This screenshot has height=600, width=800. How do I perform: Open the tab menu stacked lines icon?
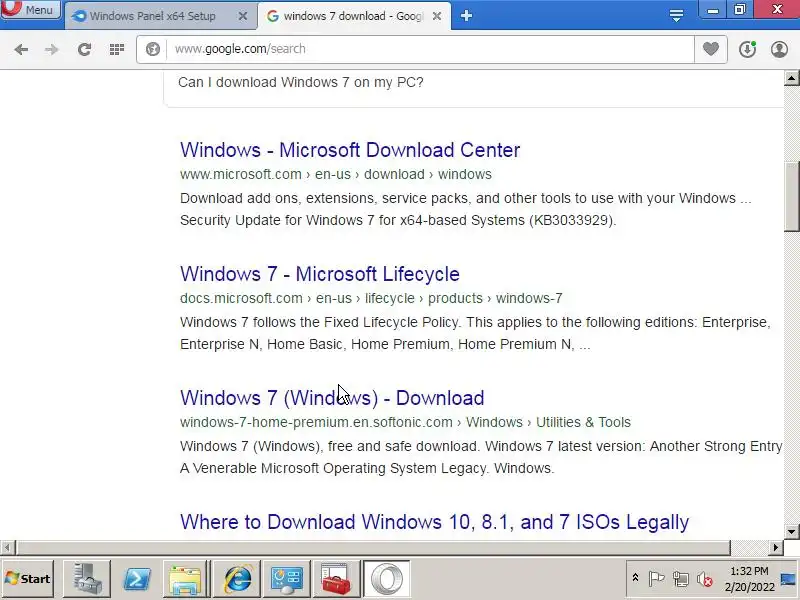tap(676, 15)
